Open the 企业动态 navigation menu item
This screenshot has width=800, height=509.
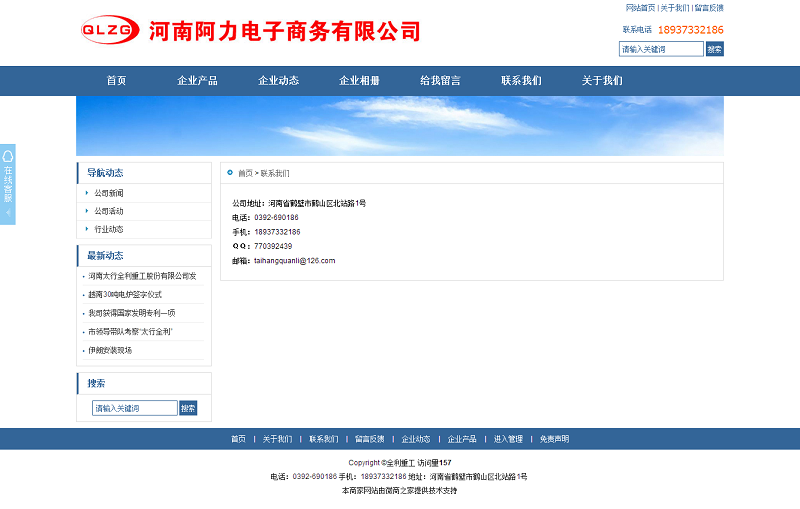[x=278, y=81]
